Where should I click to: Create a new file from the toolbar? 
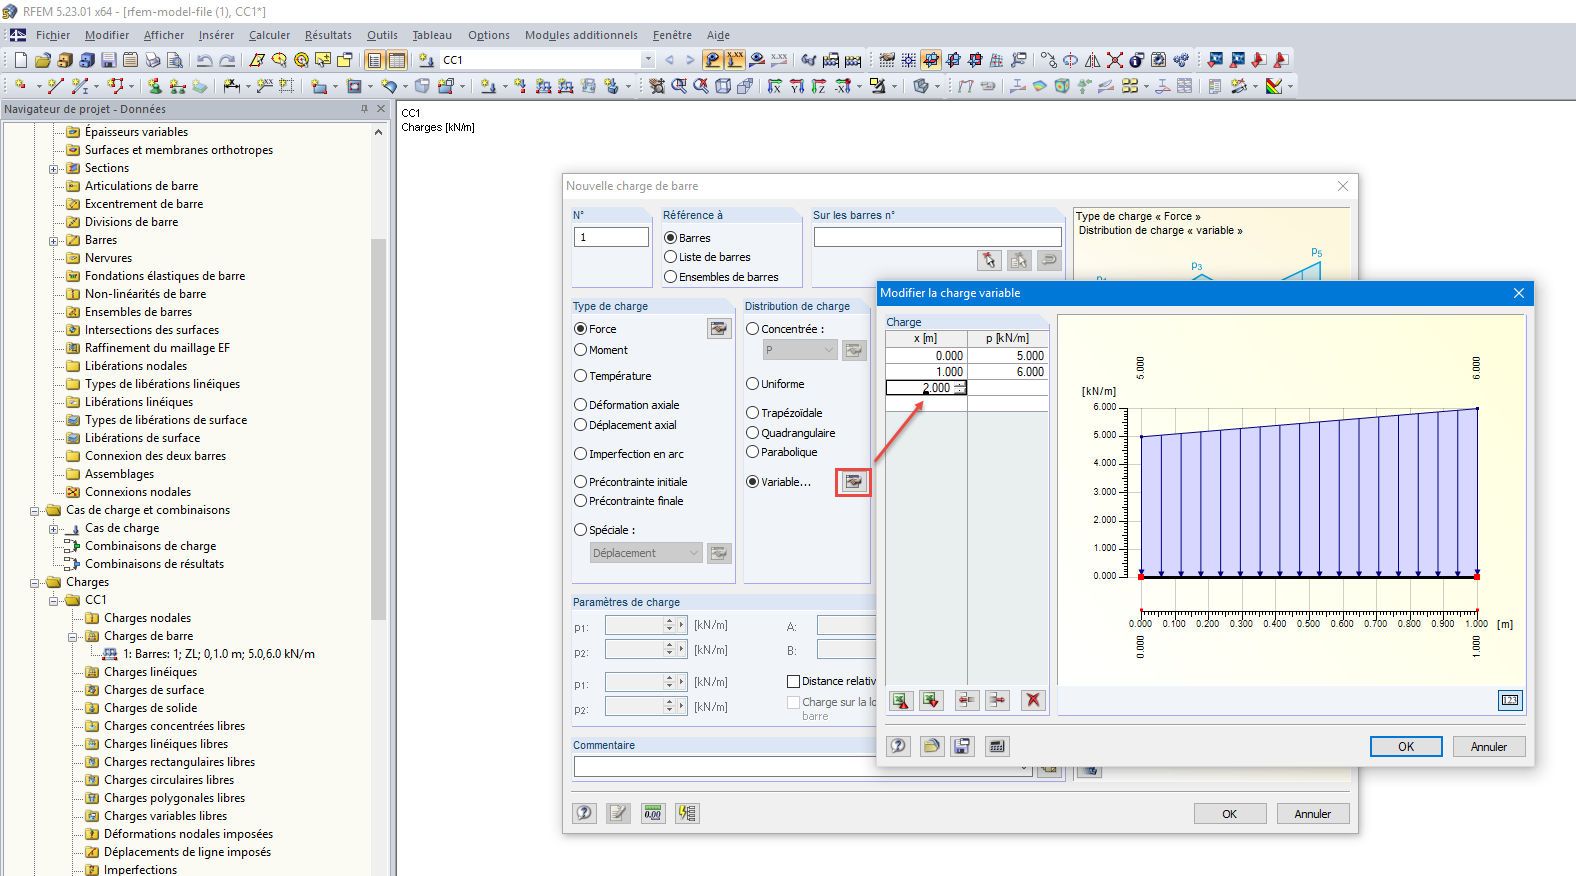click(x=20, y=60)
